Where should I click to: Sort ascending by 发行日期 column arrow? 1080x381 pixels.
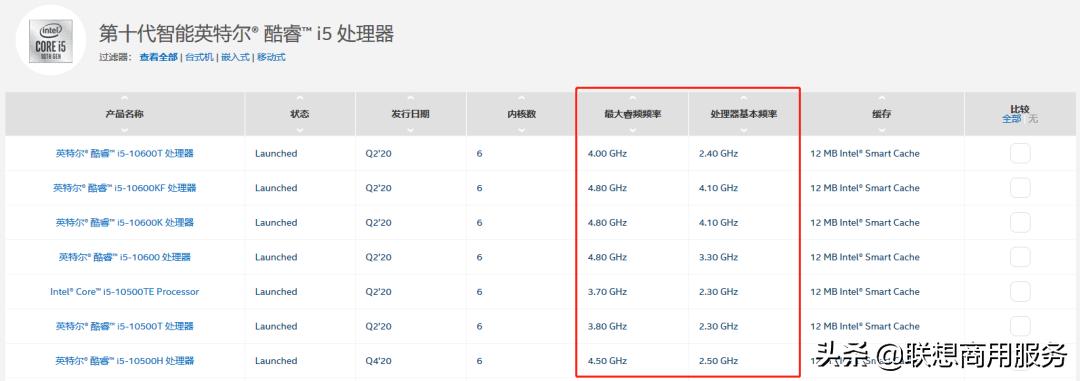[x=411, y=98]
